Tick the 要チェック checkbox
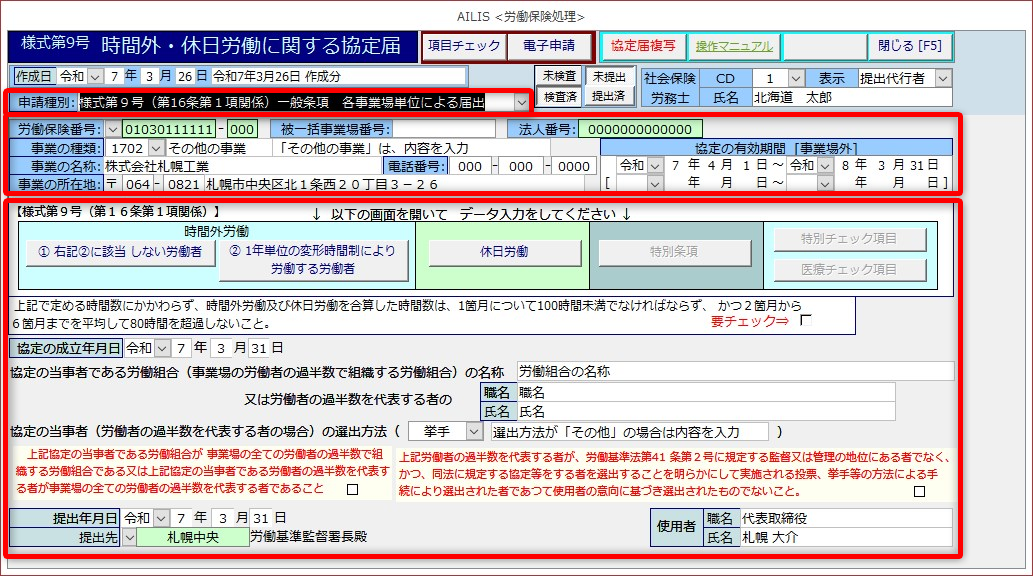Screen dimensions: 1033x576 tap(806, 320)
